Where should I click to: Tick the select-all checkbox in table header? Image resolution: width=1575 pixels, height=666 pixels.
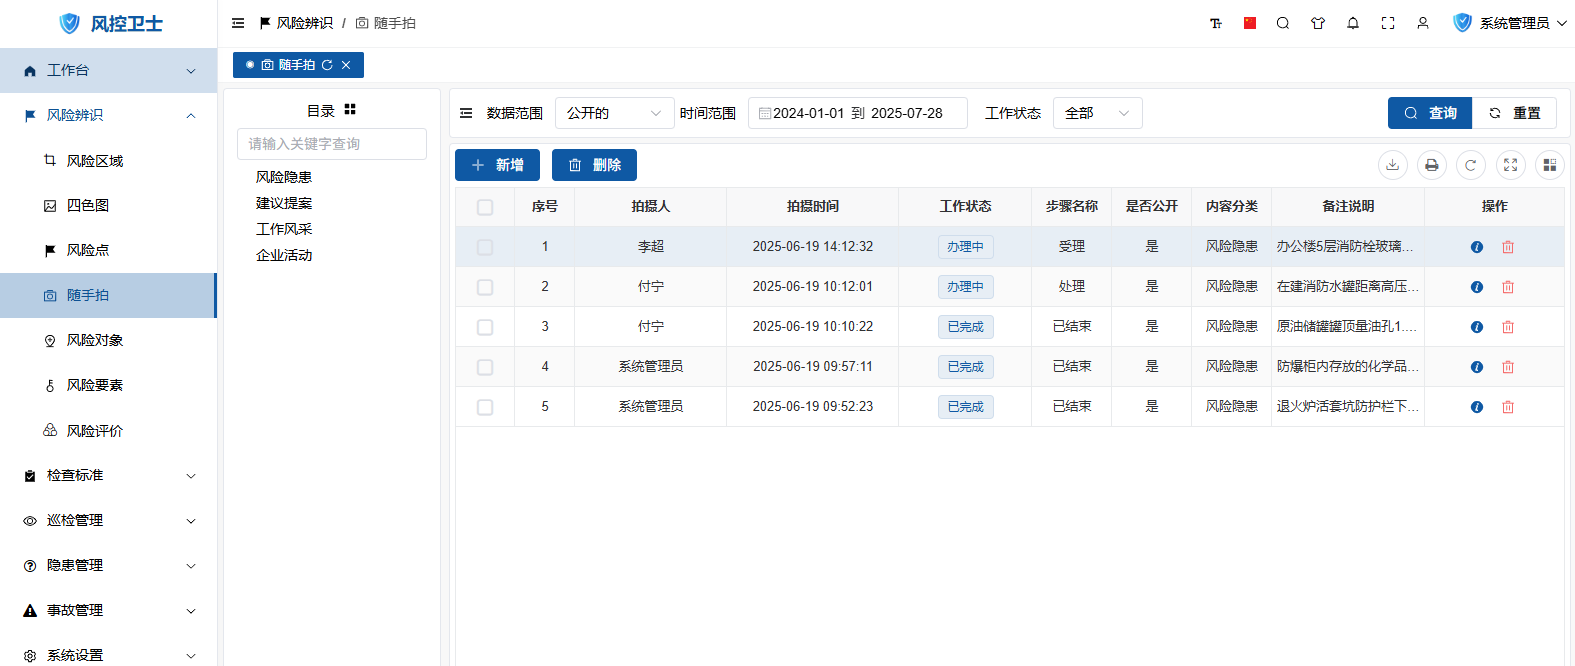[x=485, y=207]
